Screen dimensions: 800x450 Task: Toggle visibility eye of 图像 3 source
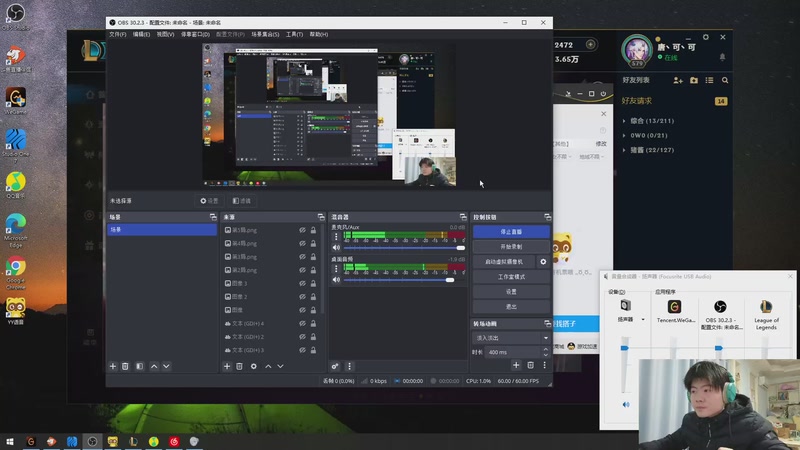pyautogui.click(x=303, y=283)
